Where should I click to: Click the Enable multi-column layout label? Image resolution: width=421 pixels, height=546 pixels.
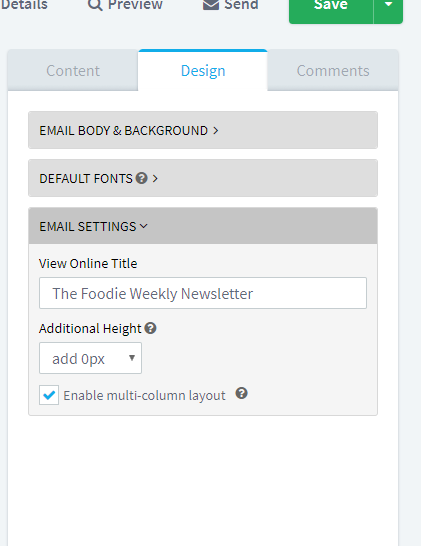pos(144,396)
